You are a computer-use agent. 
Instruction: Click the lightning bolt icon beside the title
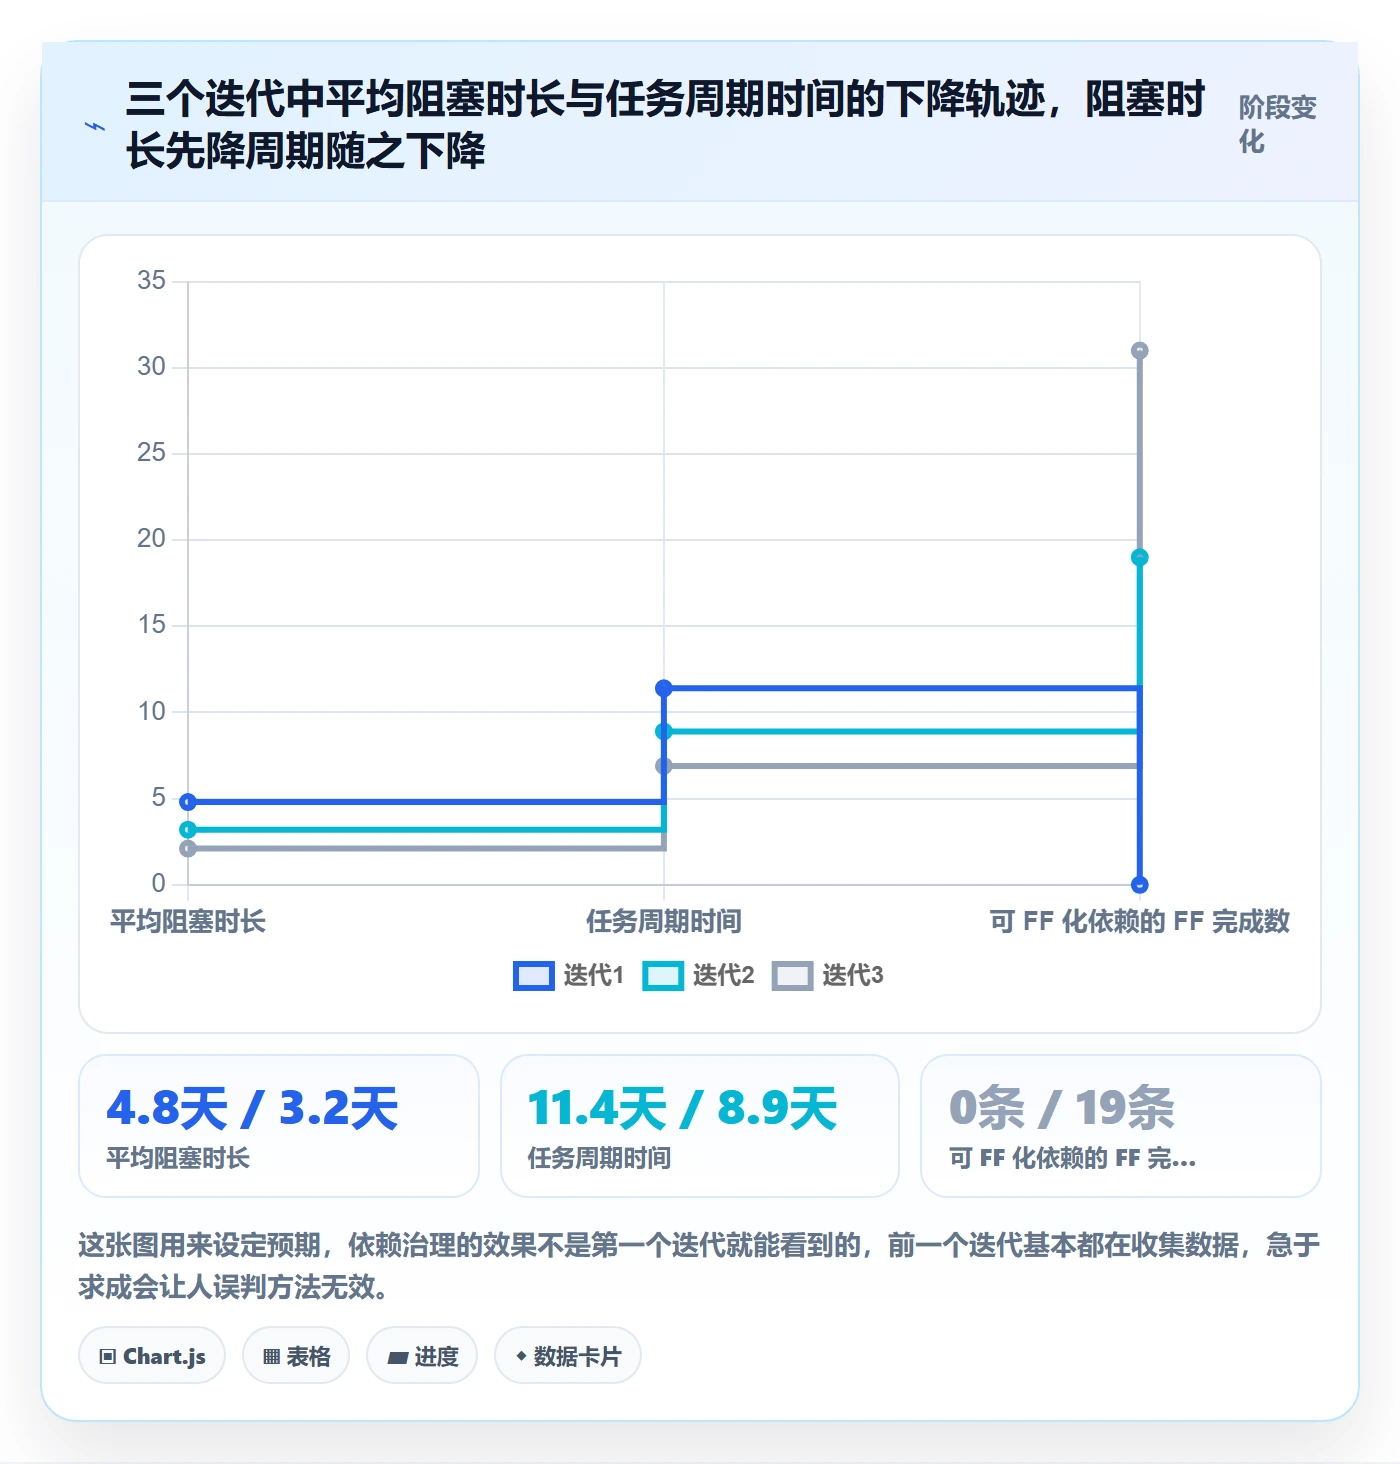click(94, 126)
